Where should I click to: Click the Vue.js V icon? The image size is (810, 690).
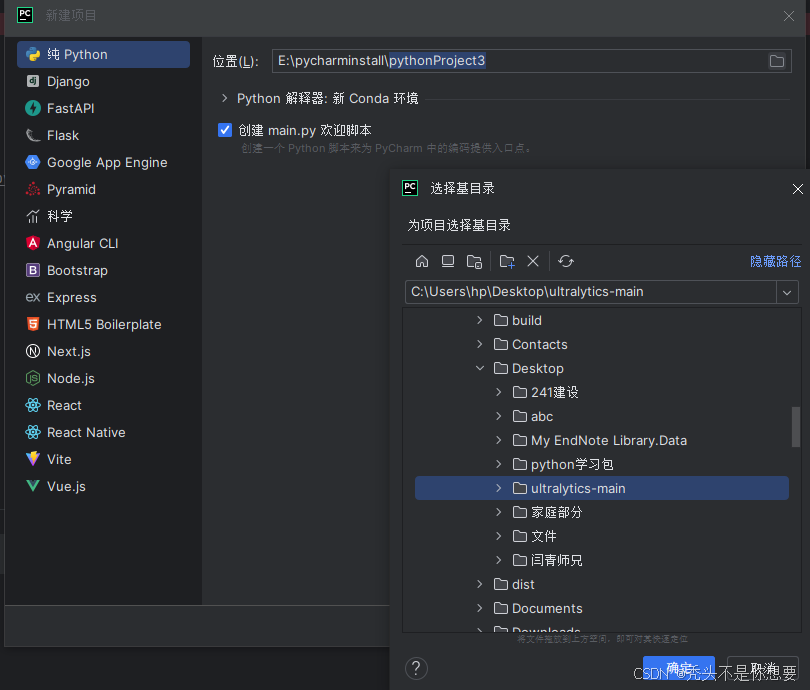tap(33, 486)
